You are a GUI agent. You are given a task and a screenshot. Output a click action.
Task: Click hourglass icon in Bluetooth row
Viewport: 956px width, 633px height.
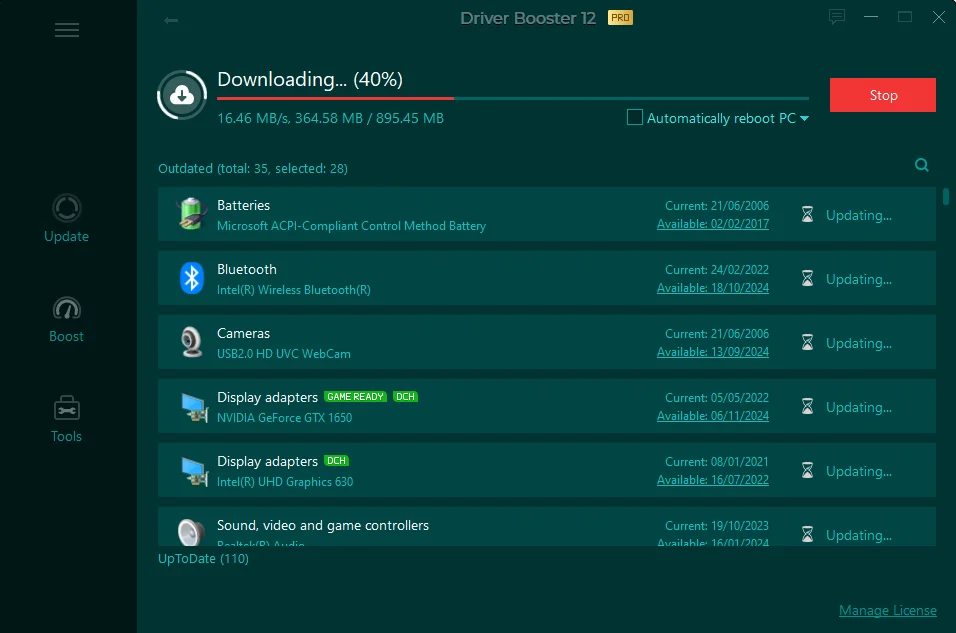tap(807, 278)
